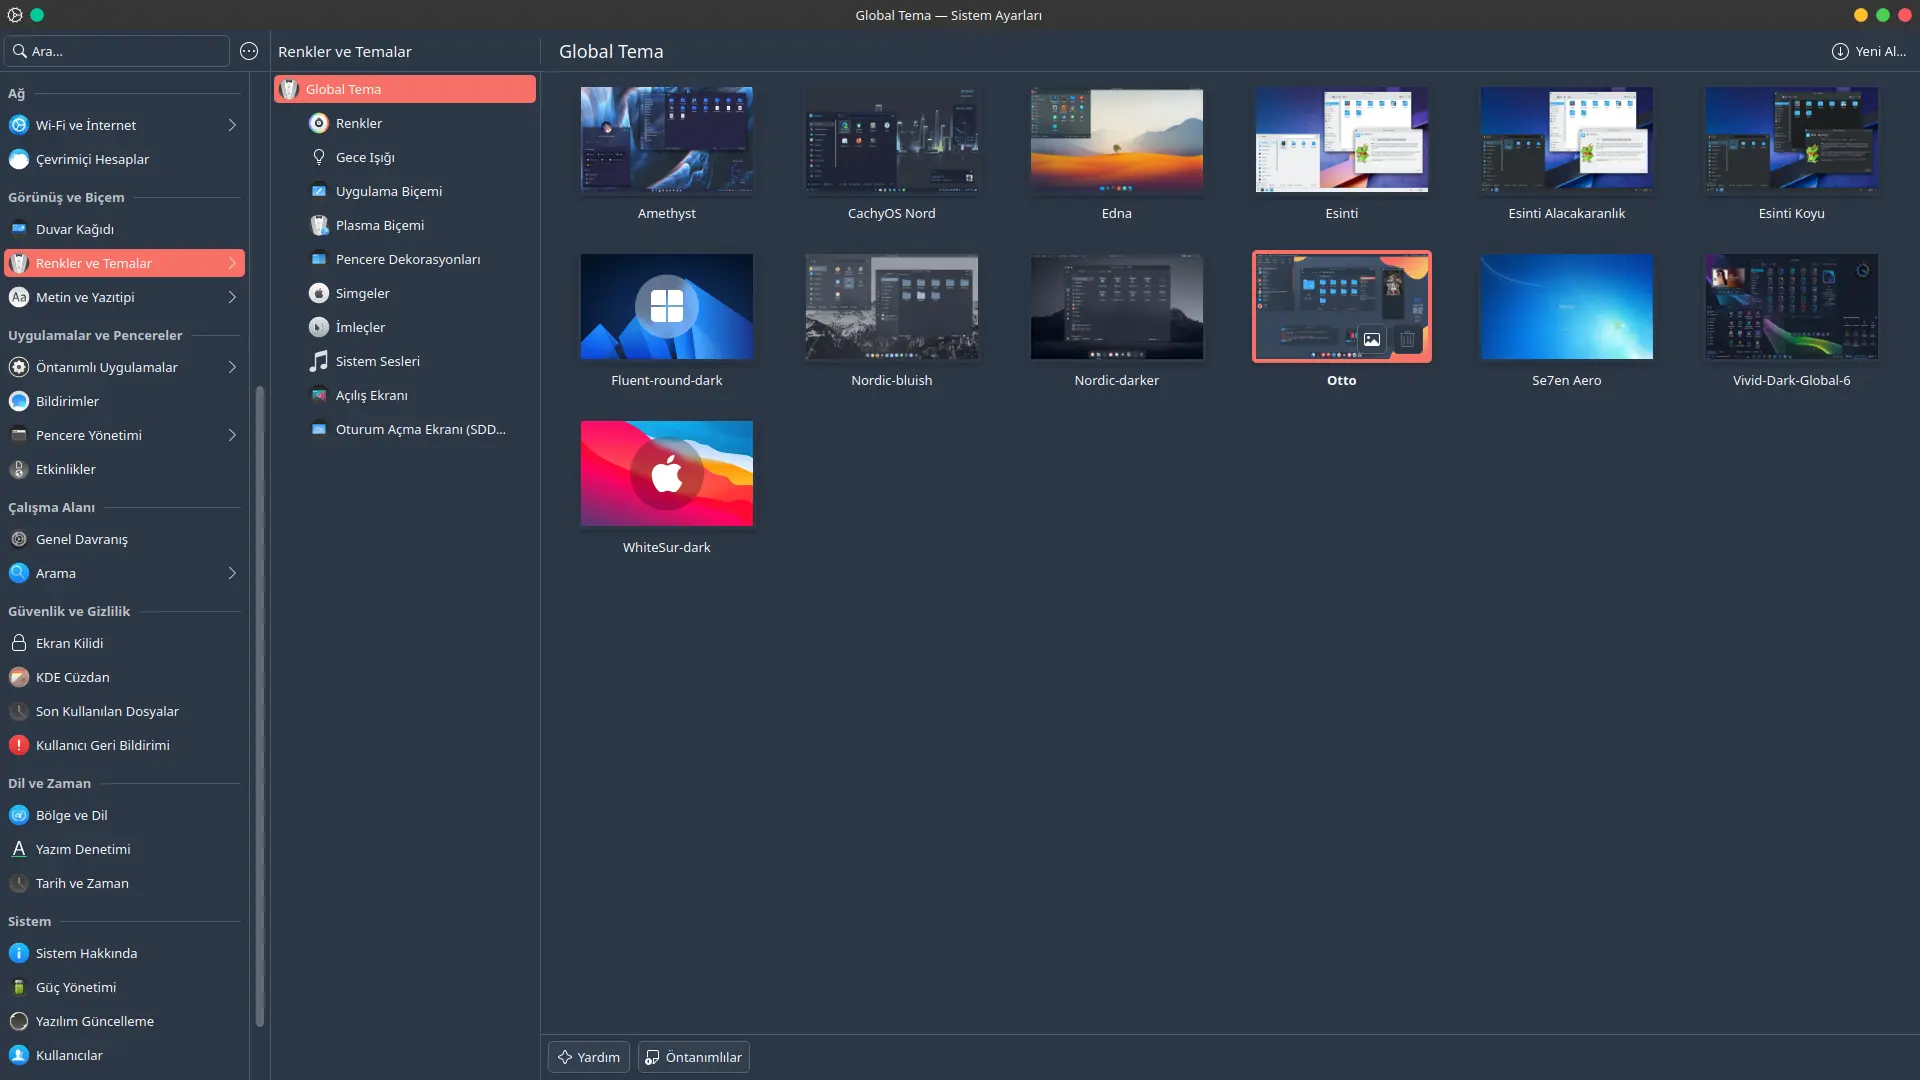Click the KDE Cüzdan icon
The image size is (1920, 1080).
pos(19,677)
